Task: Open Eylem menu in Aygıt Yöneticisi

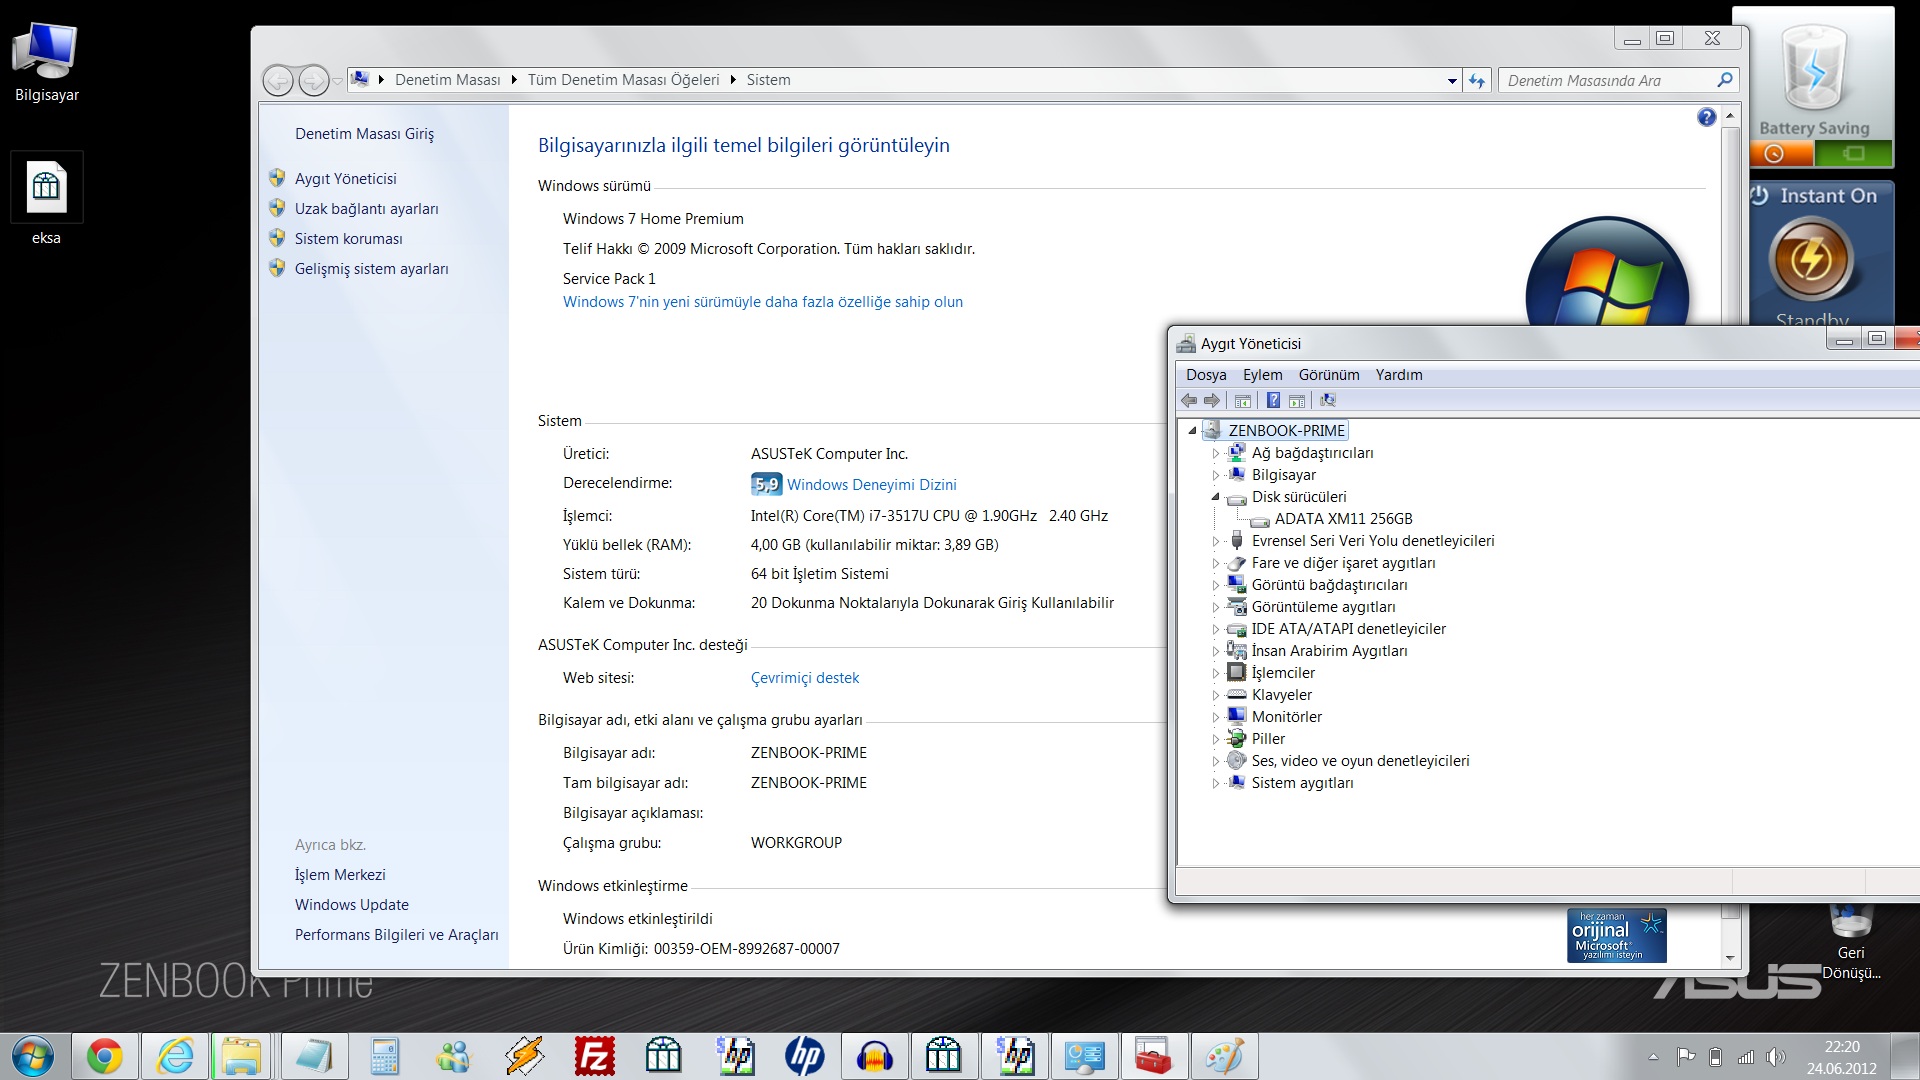Action: pyautogui.click(x=1262, y=375)
